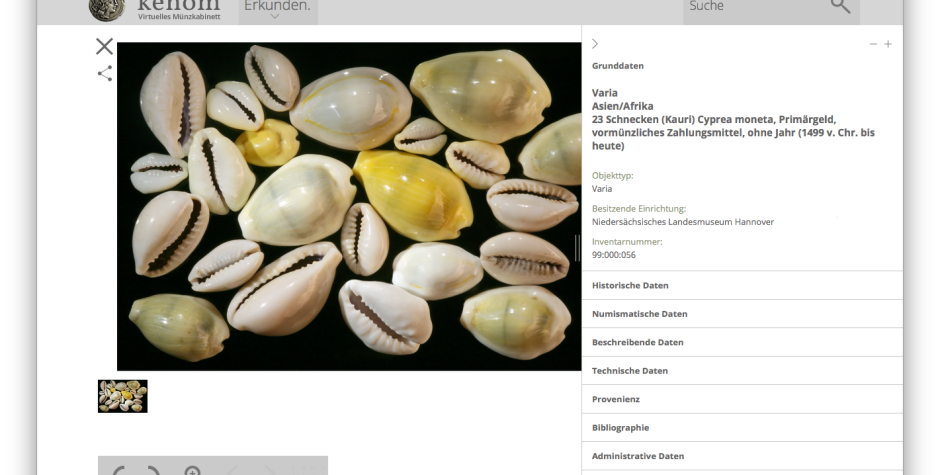Click the share icon beside the image
The width and height of the screenshot is (940, 475).
click(105, 74)
